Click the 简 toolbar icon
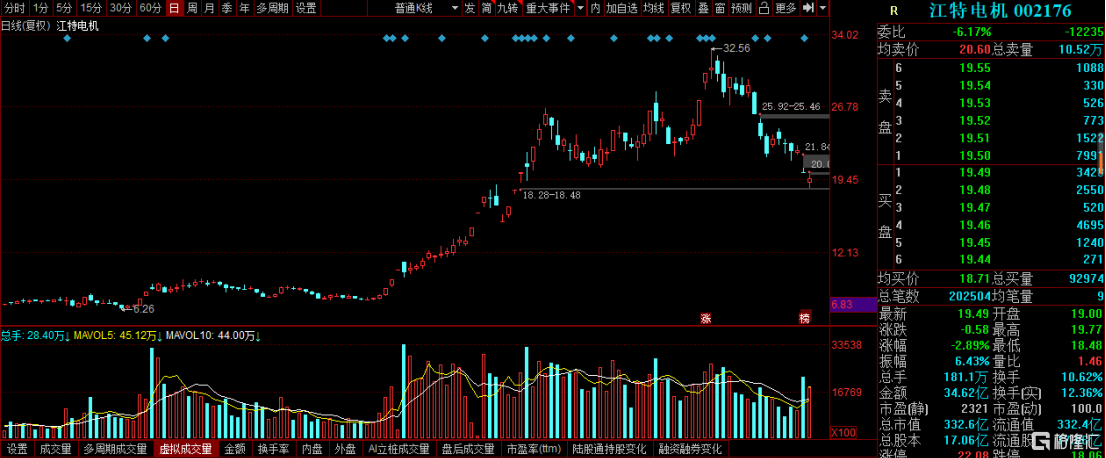This screenshot has width=1106, height=458. [487, 8]
